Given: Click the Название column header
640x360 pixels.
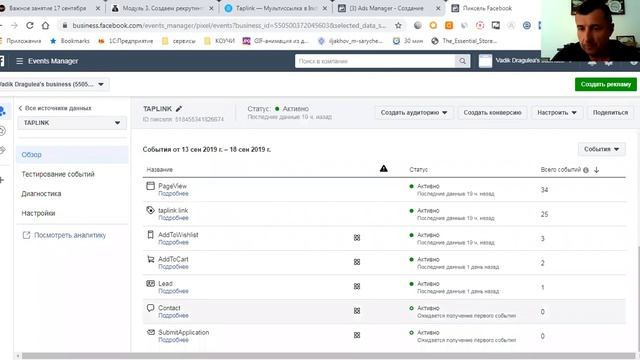Looking at the screenshot, I should (x=160, y=169).
